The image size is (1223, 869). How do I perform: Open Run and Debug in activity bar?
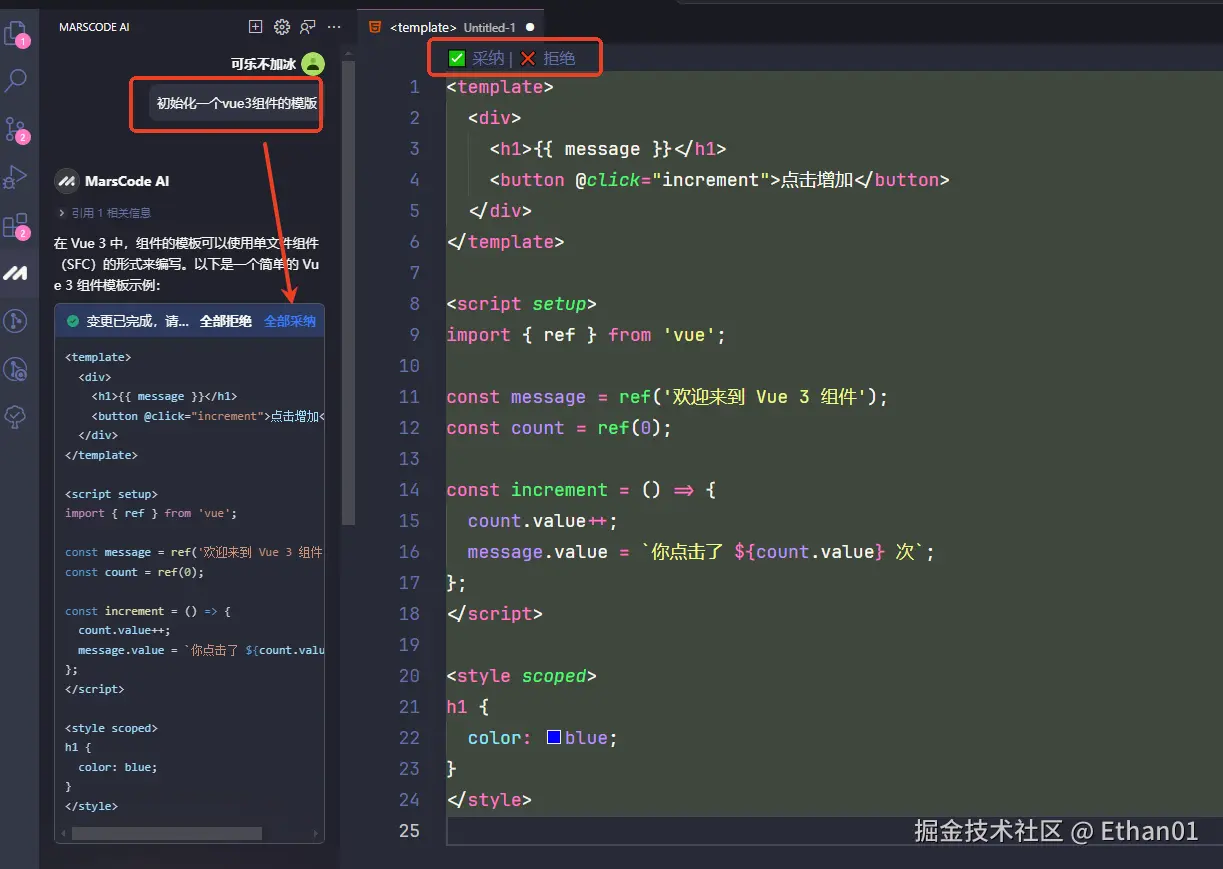click(18, 178)
